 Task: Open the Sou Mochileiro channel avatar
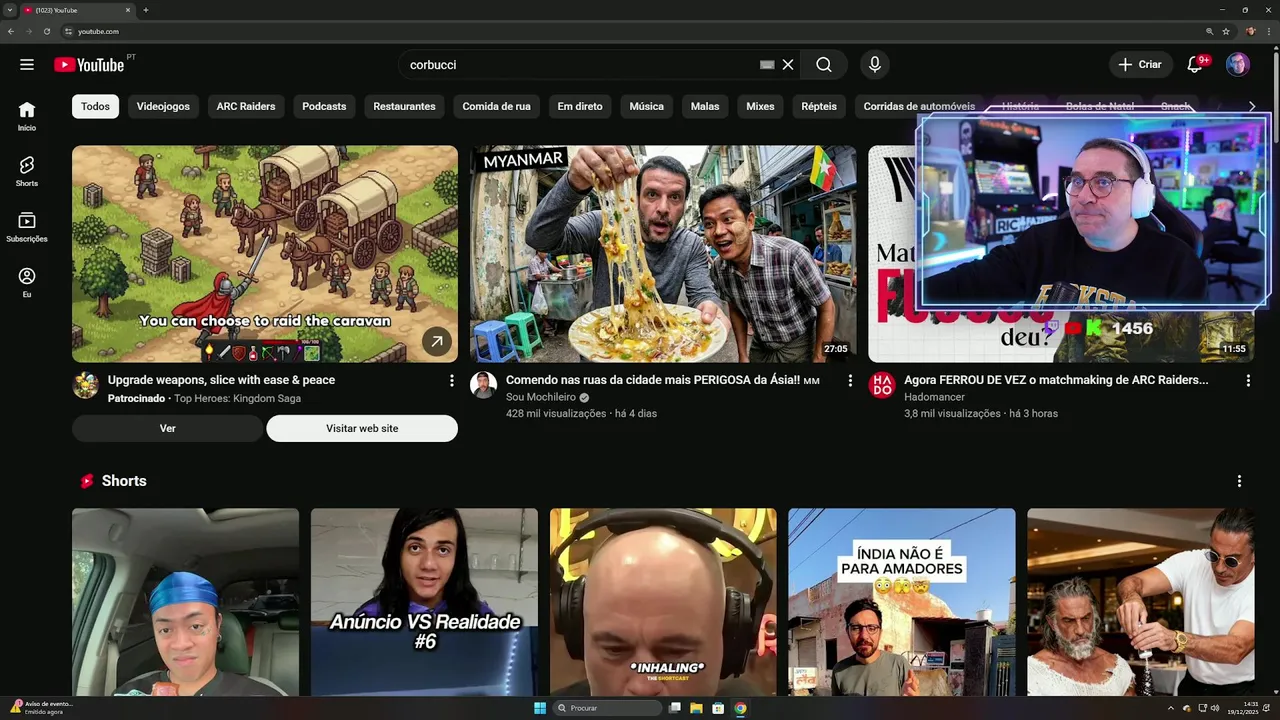tap(484, 385)
